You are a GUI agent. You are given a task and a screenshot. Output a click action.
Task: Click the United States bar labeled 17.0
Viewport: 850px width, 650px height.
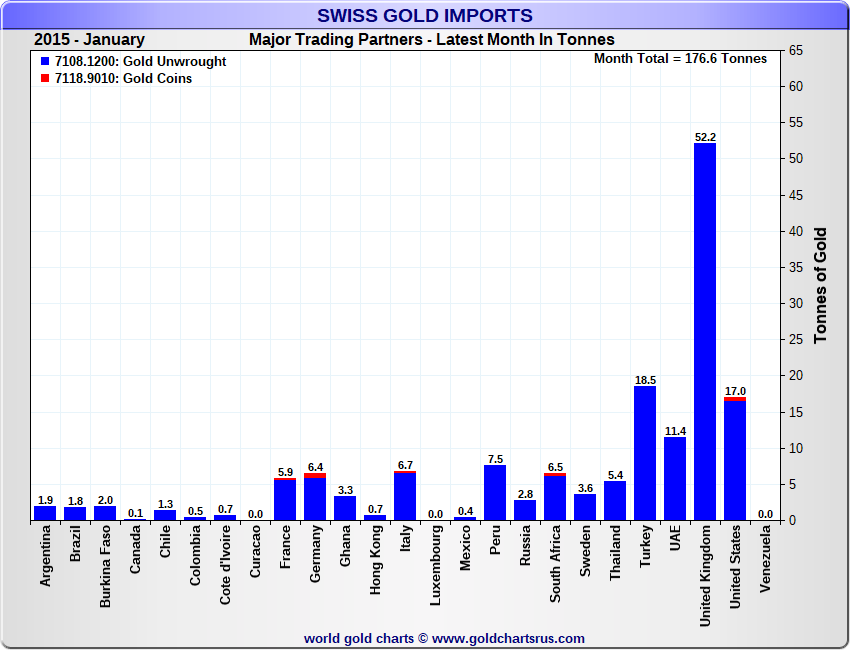click(735, 460)
